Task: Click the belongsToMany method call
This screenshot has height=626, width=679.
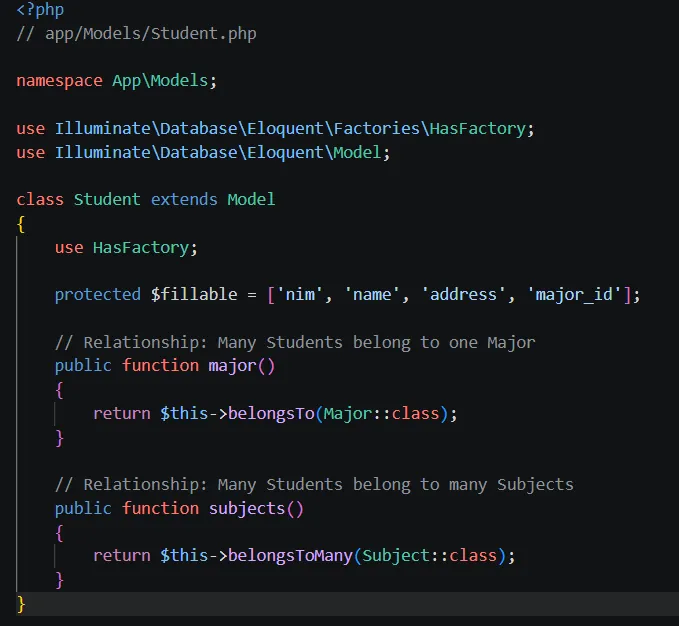Action: 290,555
